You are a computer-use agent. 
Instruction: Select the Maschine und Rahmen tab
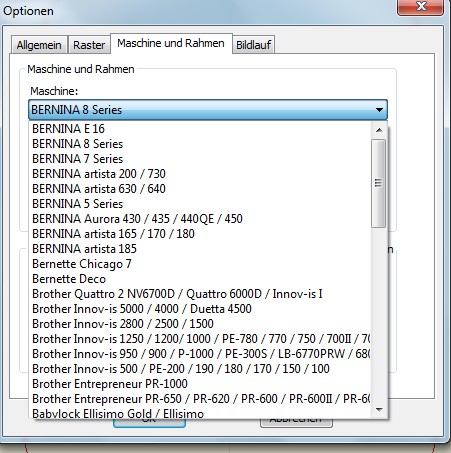171,43
